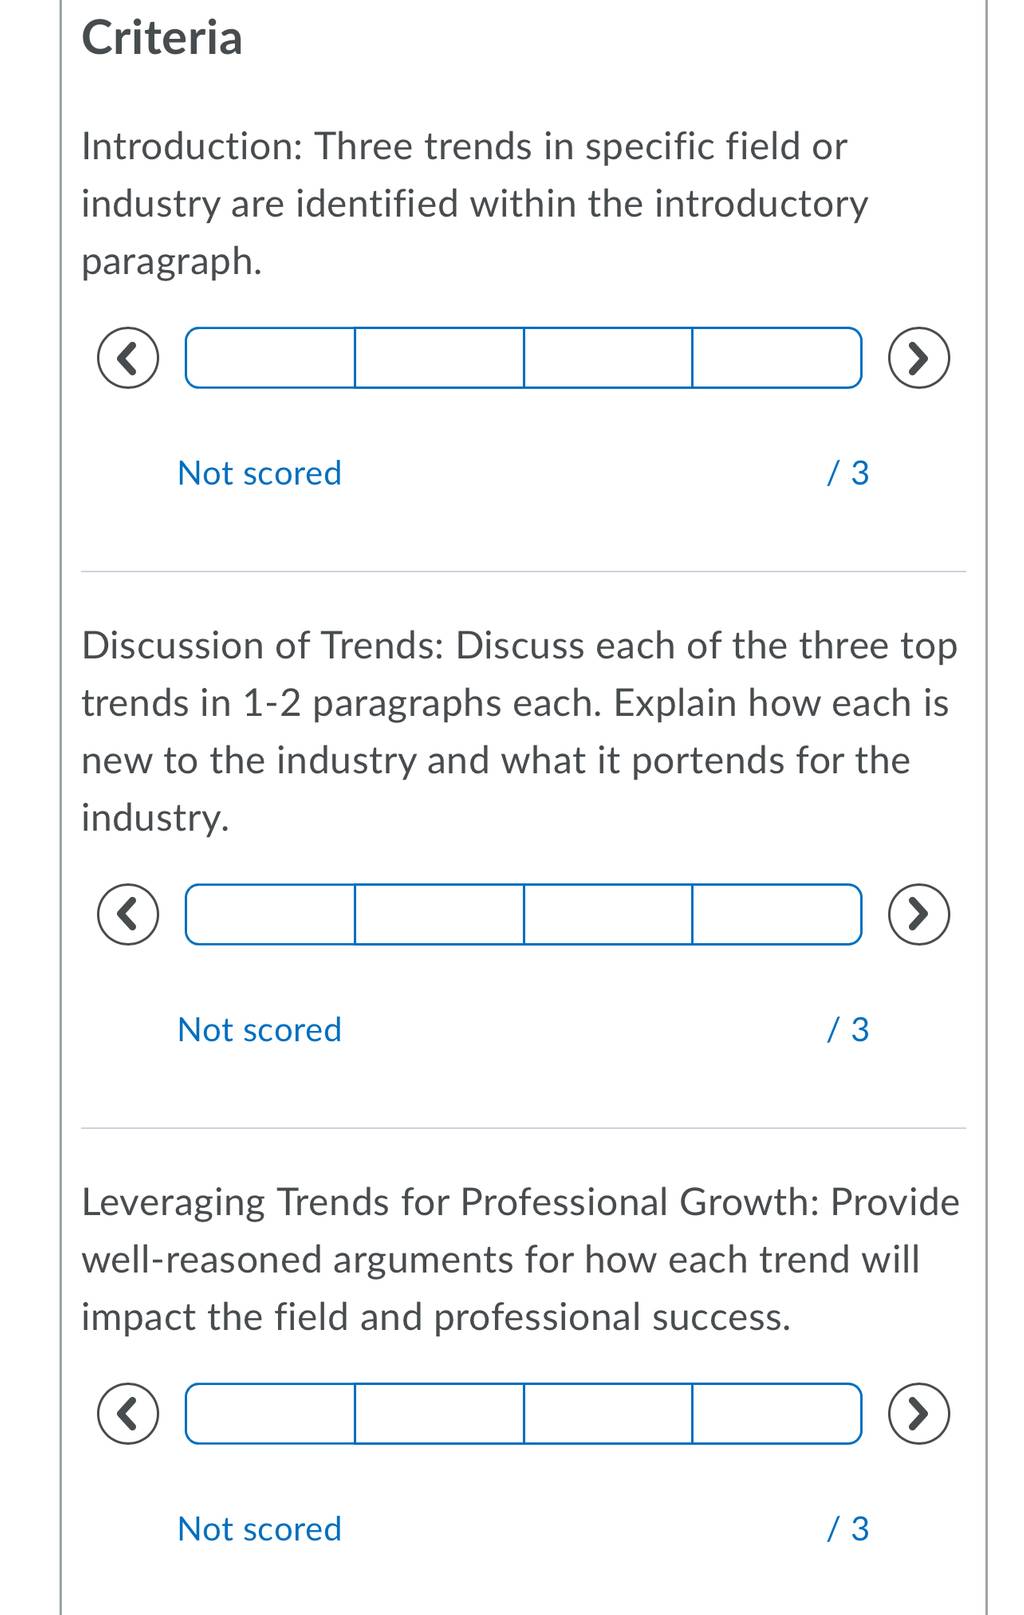Select second rating level for Introduction criterion
Image resolution: width=1024 pixels, height=1615 pixels.
tap(439, 358)
